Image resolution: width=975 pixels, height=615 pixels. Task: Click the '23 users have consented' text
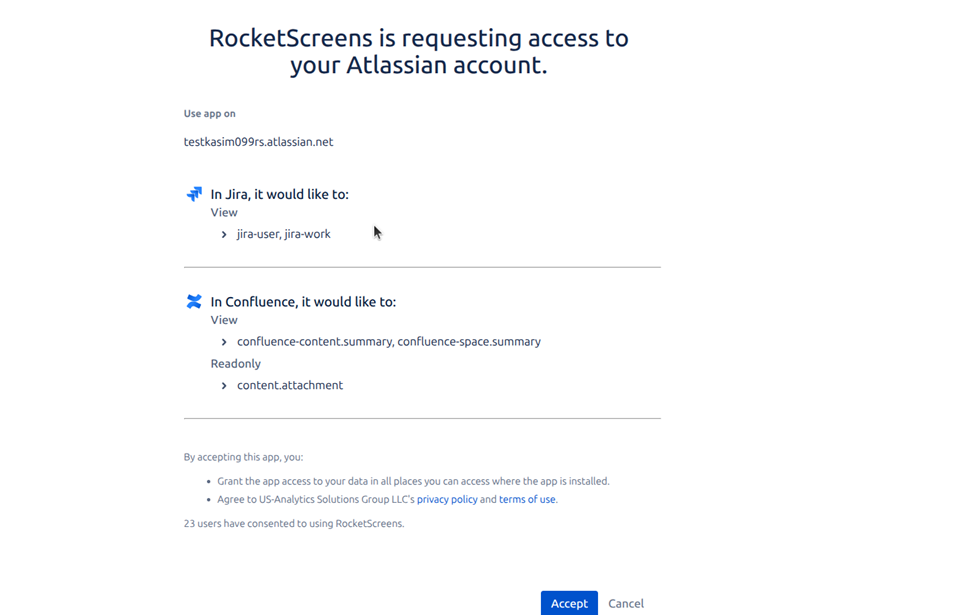pyautogui.click(x=293, y=523)
